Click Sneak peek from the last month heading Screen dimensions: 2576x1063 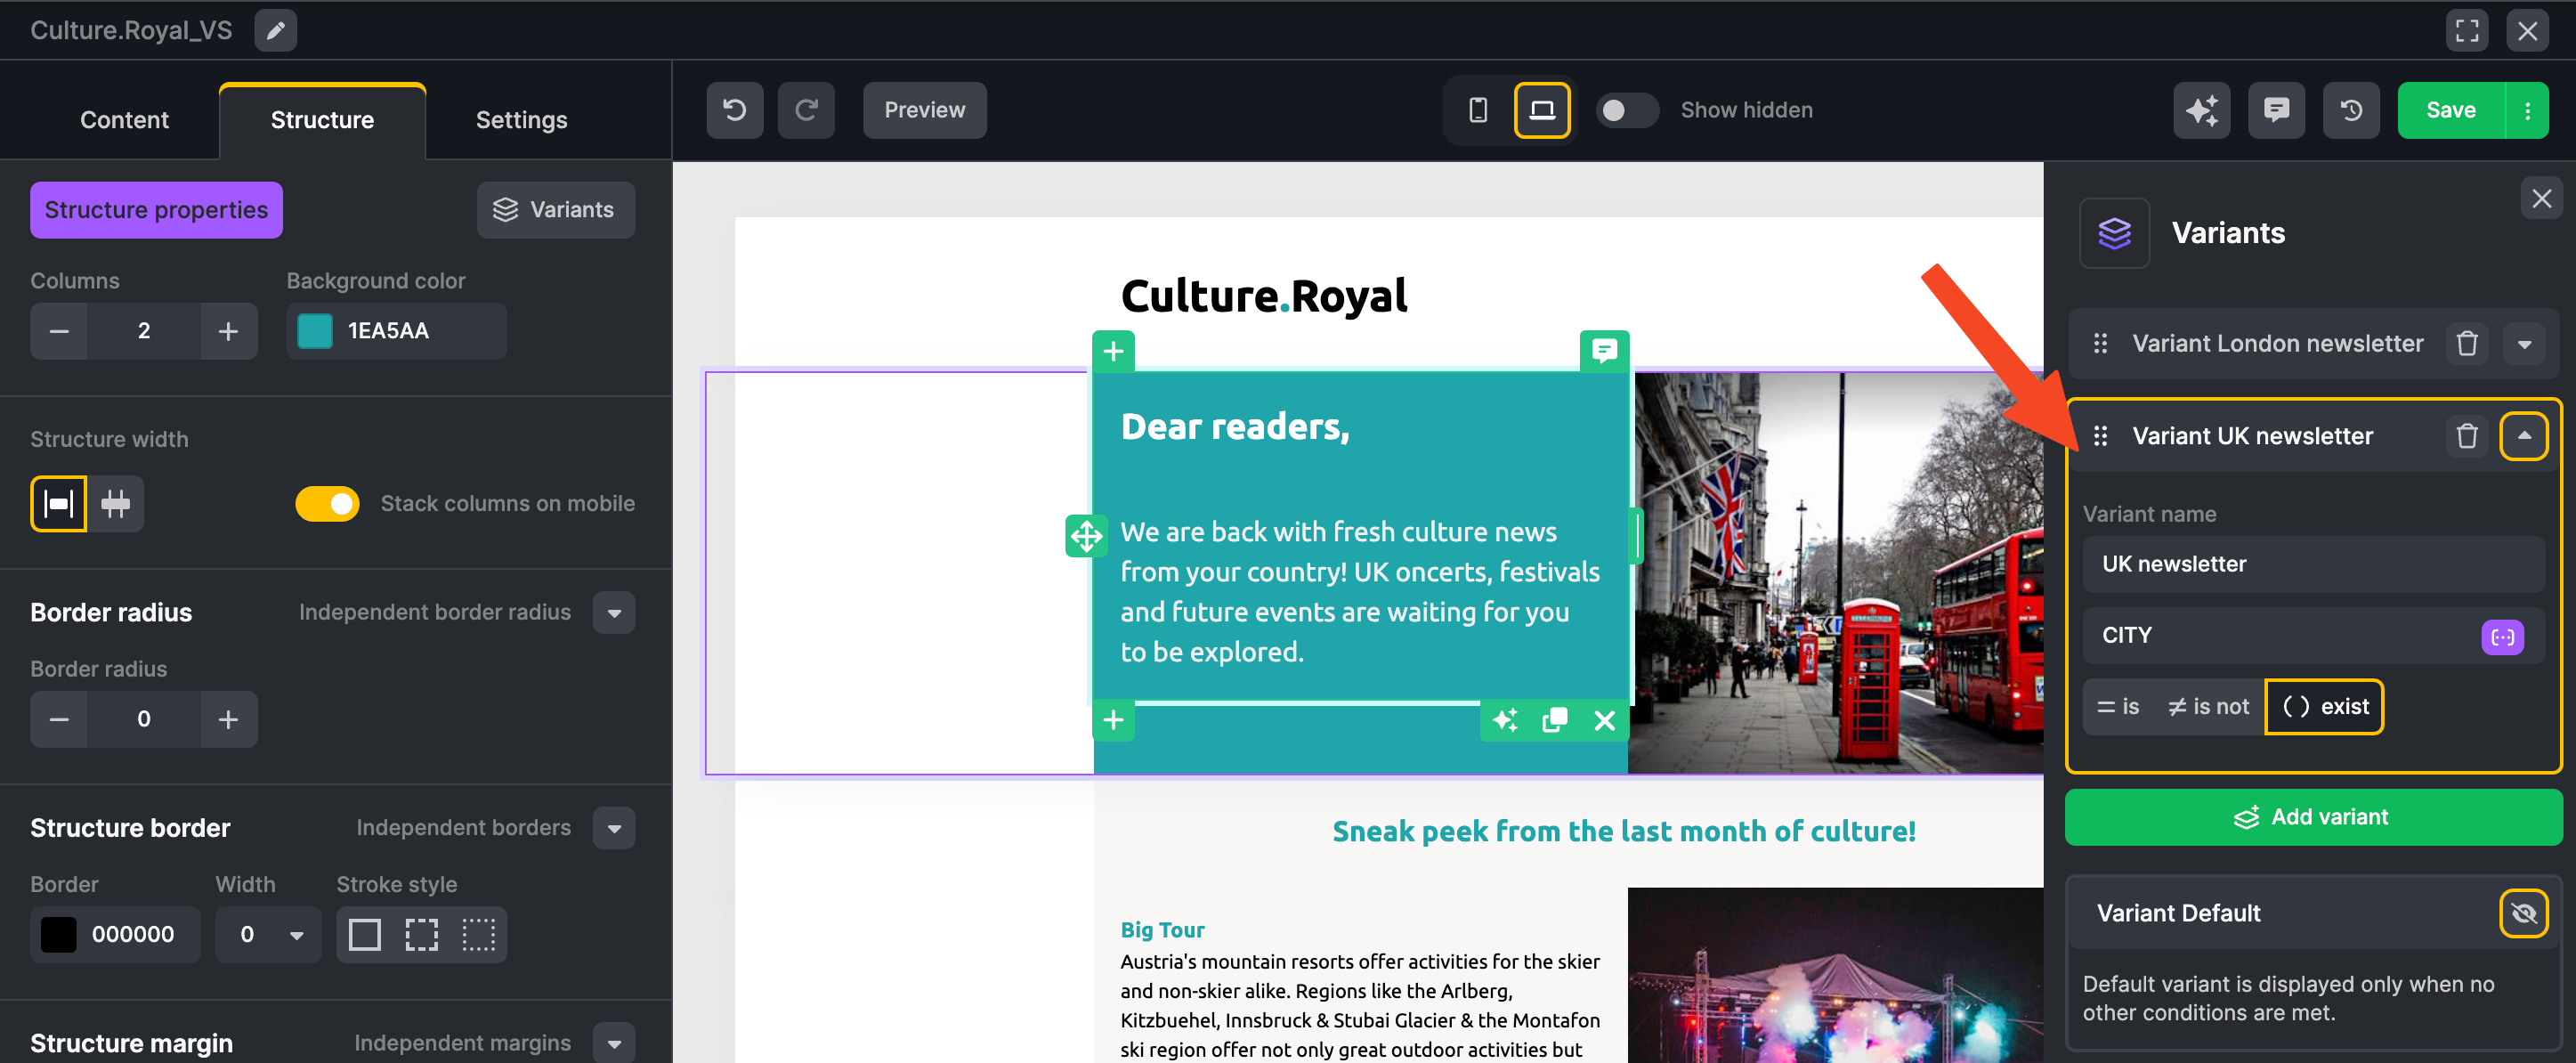coord(1623,832)
